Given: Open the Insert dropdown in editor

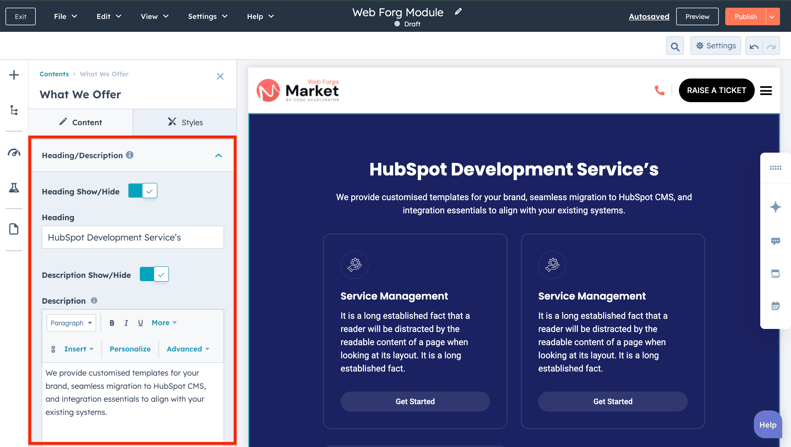Looking at the screenshot, I should tap(79, 349).
